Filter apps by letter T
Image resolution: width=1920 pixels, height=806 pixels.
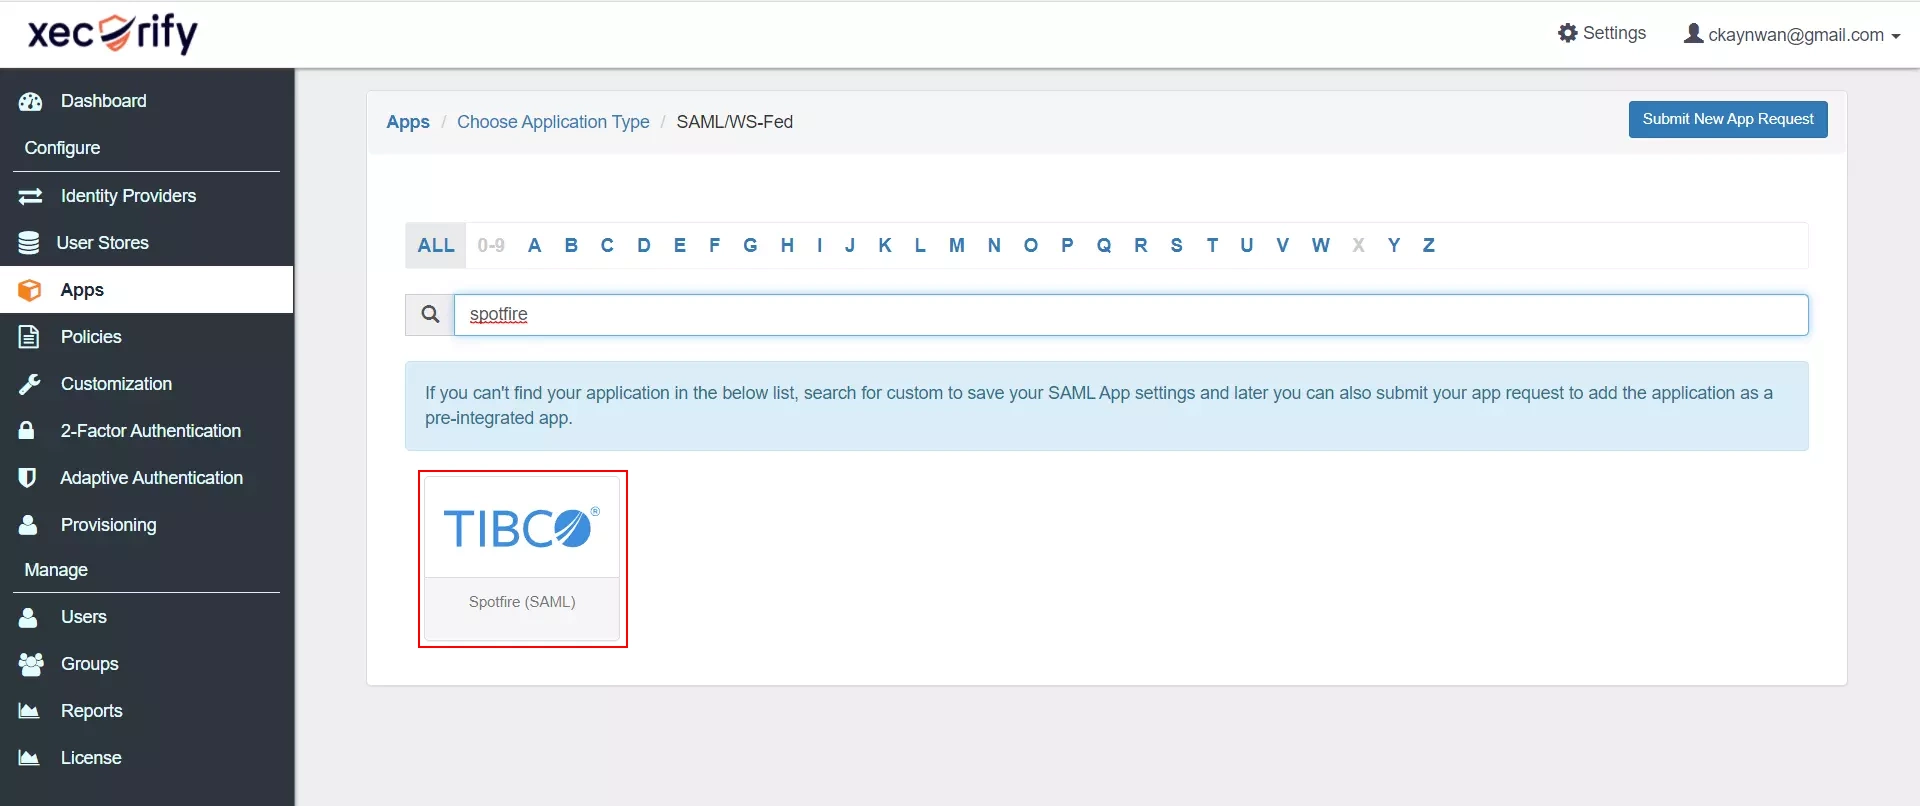pyautogui.click(x=1212, y=246)
